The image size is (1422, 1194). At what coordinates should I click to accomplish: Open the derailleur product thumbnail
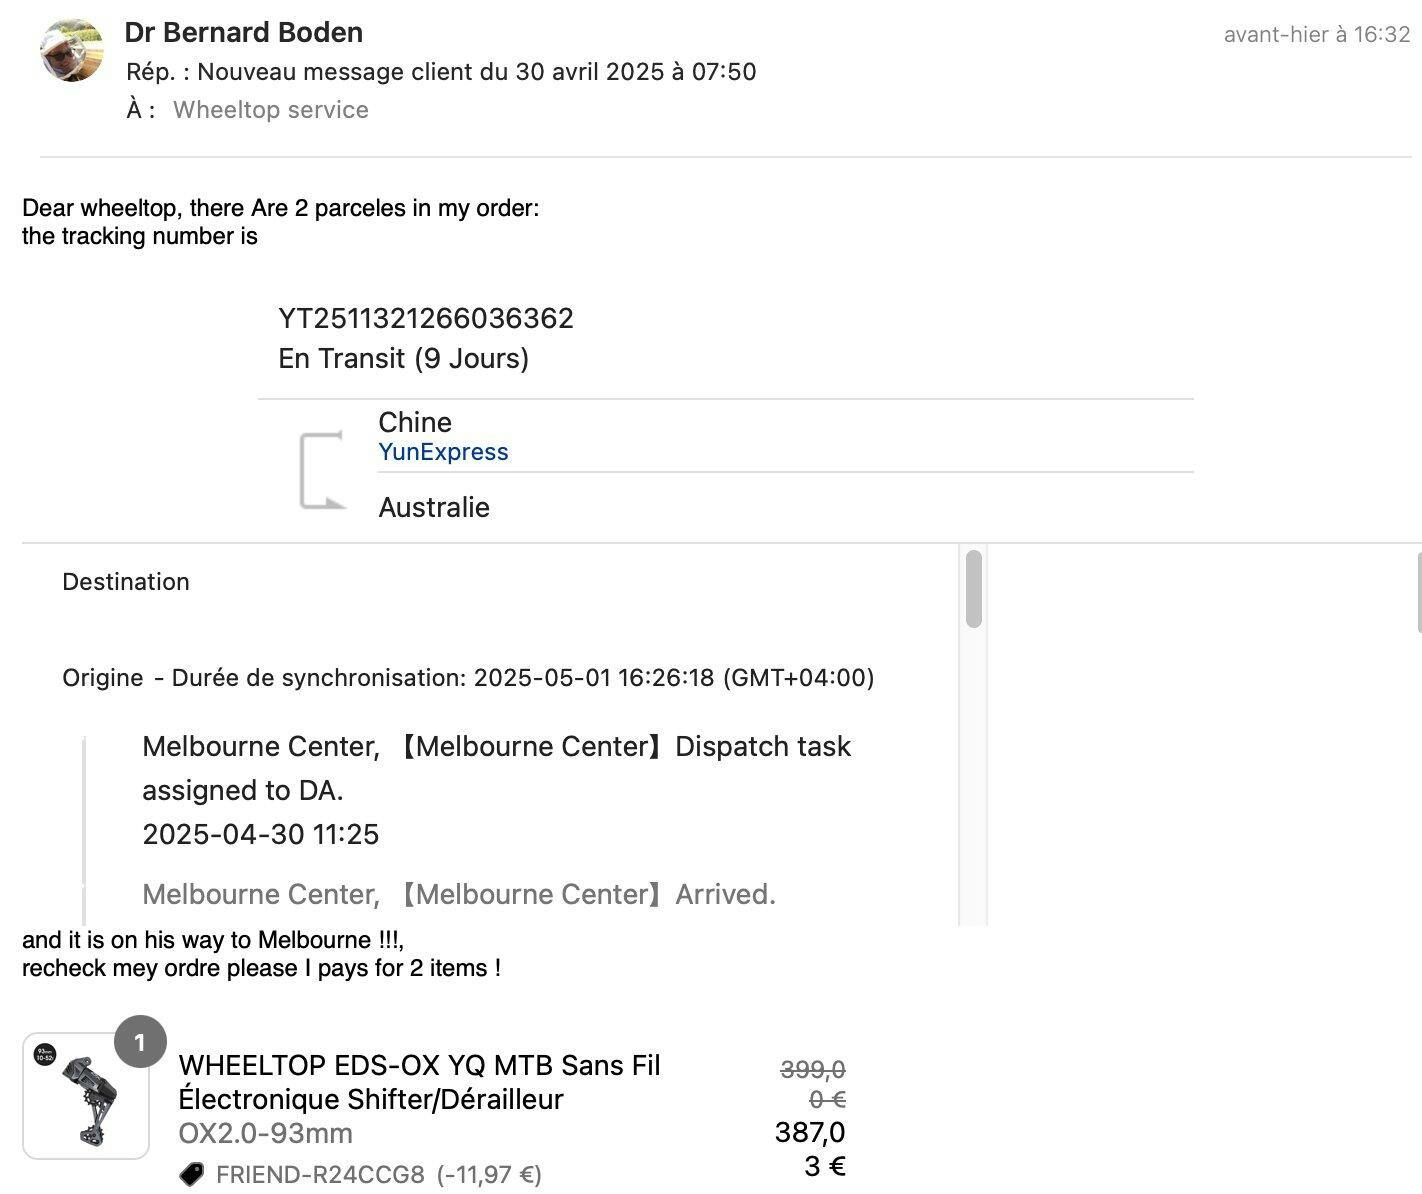click(x=86, y=1097)
